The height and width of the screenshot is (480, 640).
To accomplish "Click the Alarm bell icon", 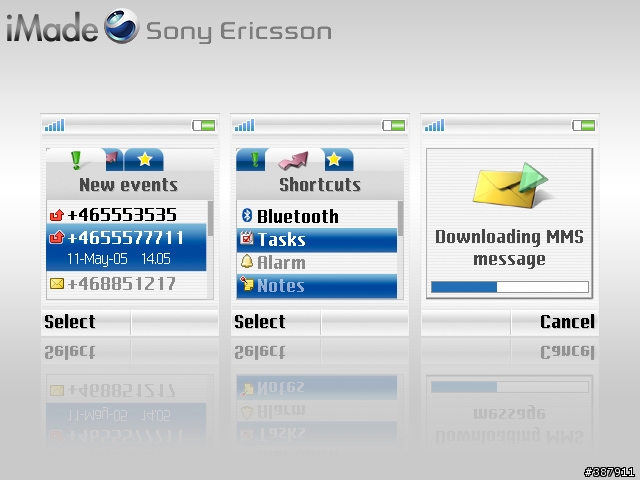I will click(247, 262).
